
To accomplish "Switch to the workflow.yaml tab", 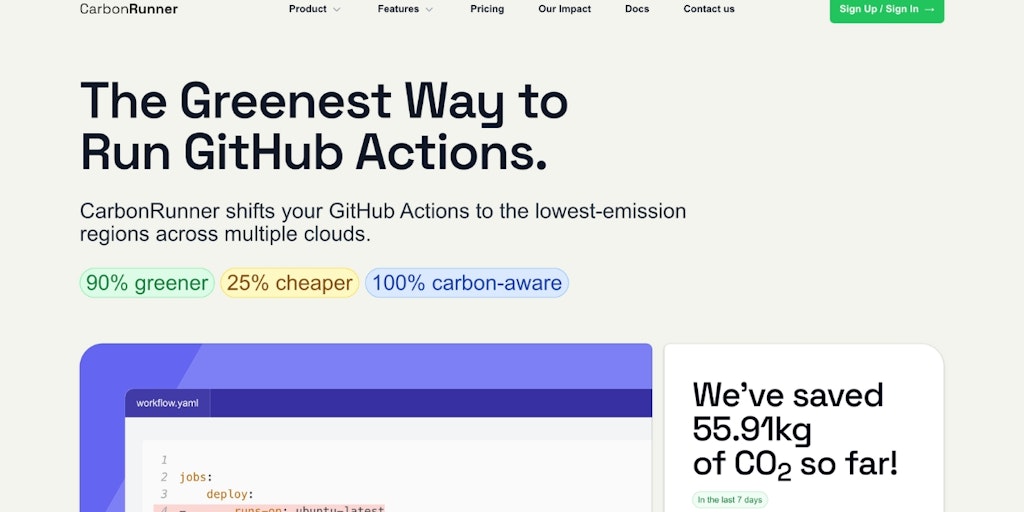I will (x=168, y=403).
